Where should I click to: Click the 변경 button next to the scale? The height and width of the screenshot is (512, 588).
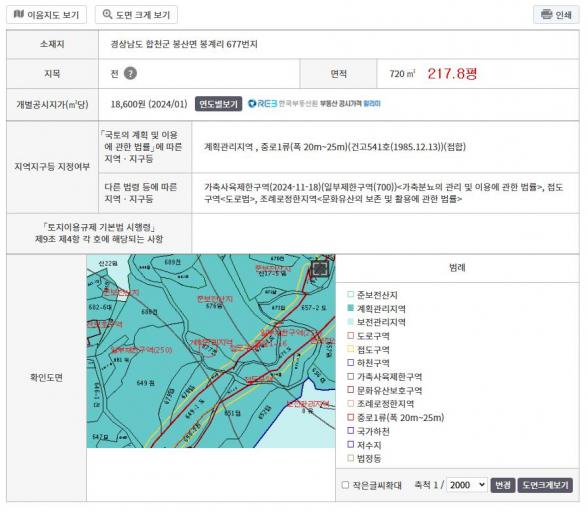pos(502,485)
